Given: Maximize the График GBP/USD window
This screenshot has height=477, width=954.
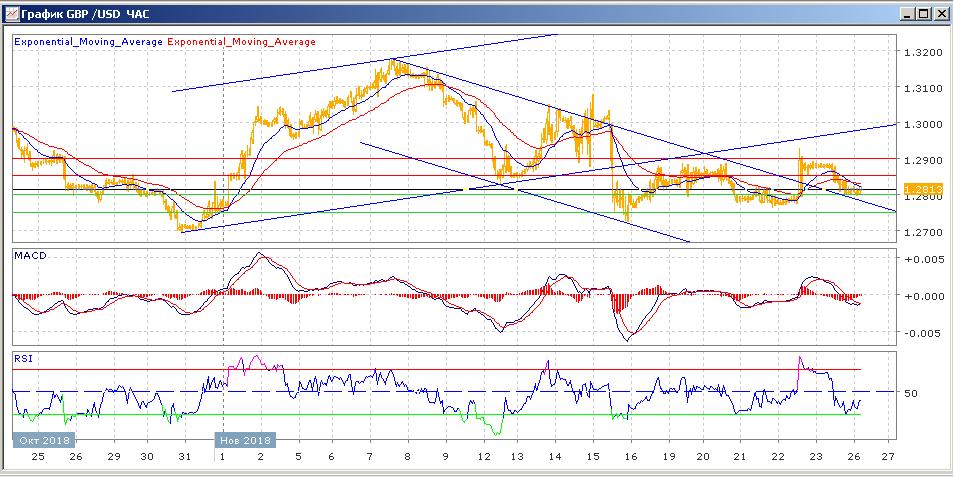Looking at the screenshot, I should (x=924, y=13).
